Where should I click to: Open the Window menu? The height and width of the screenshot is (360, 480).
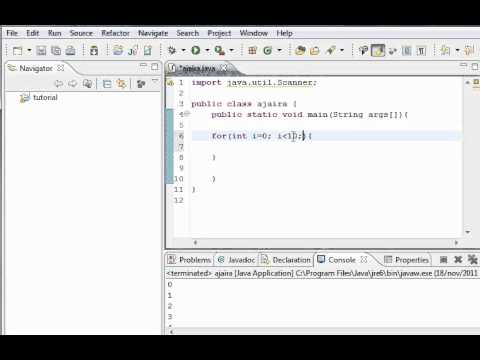(254, 33)
